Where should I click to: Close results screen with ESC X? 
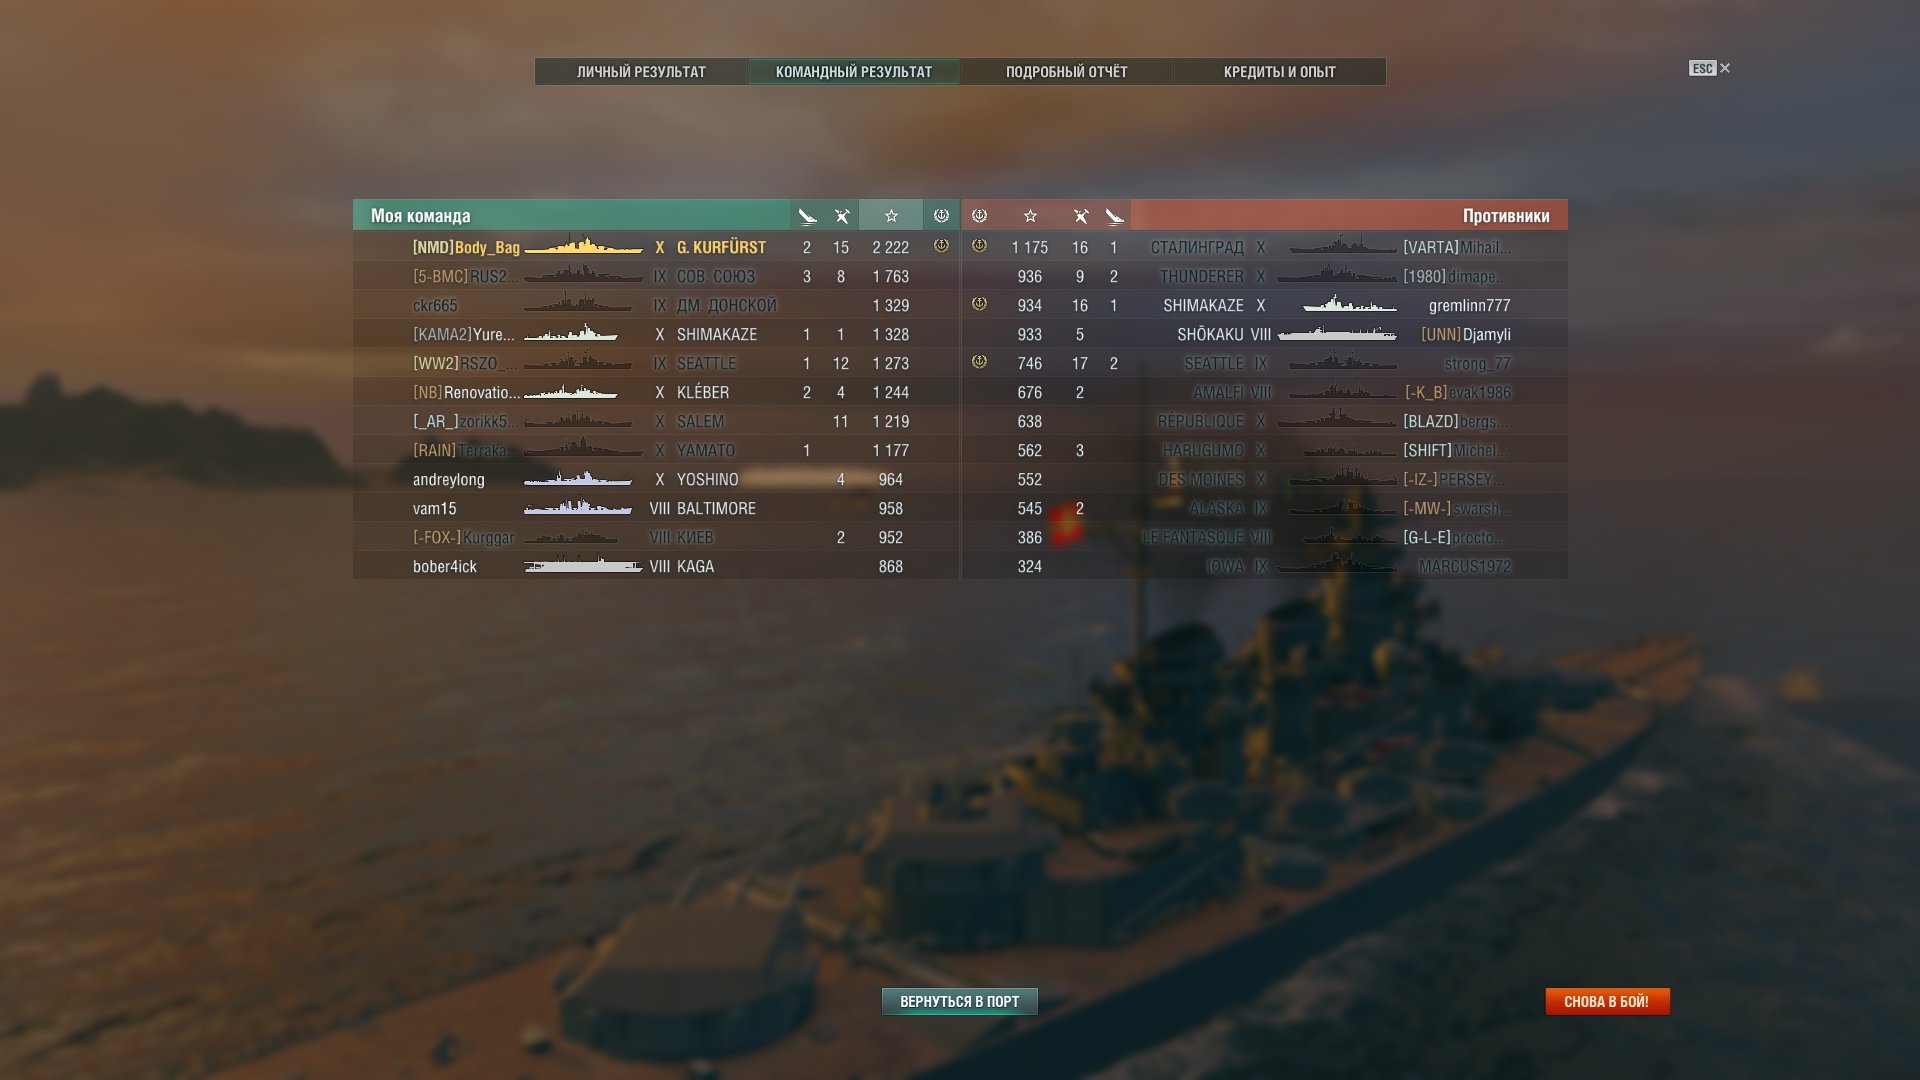click(1710, 68)
